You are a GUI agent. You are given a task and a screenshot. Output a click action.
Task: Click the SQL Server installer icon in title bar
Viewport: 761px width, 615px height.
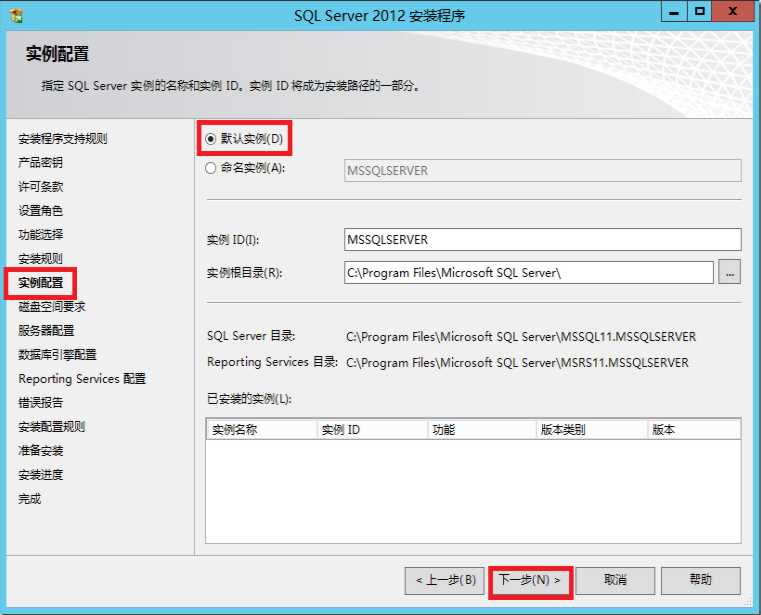coord(16,16)
